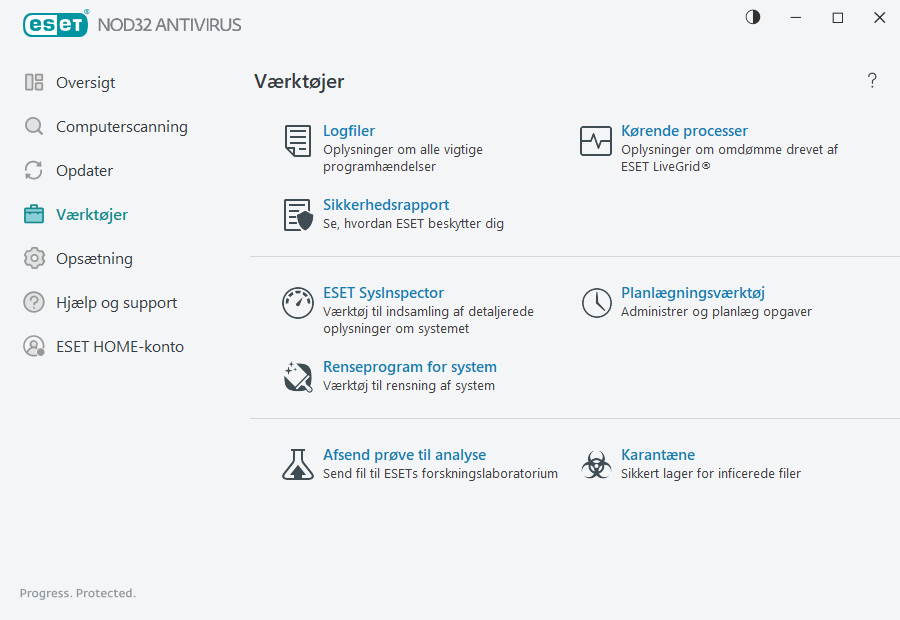
Task: Open Computerscanning in the sidebar
Action: pos(121,127)
